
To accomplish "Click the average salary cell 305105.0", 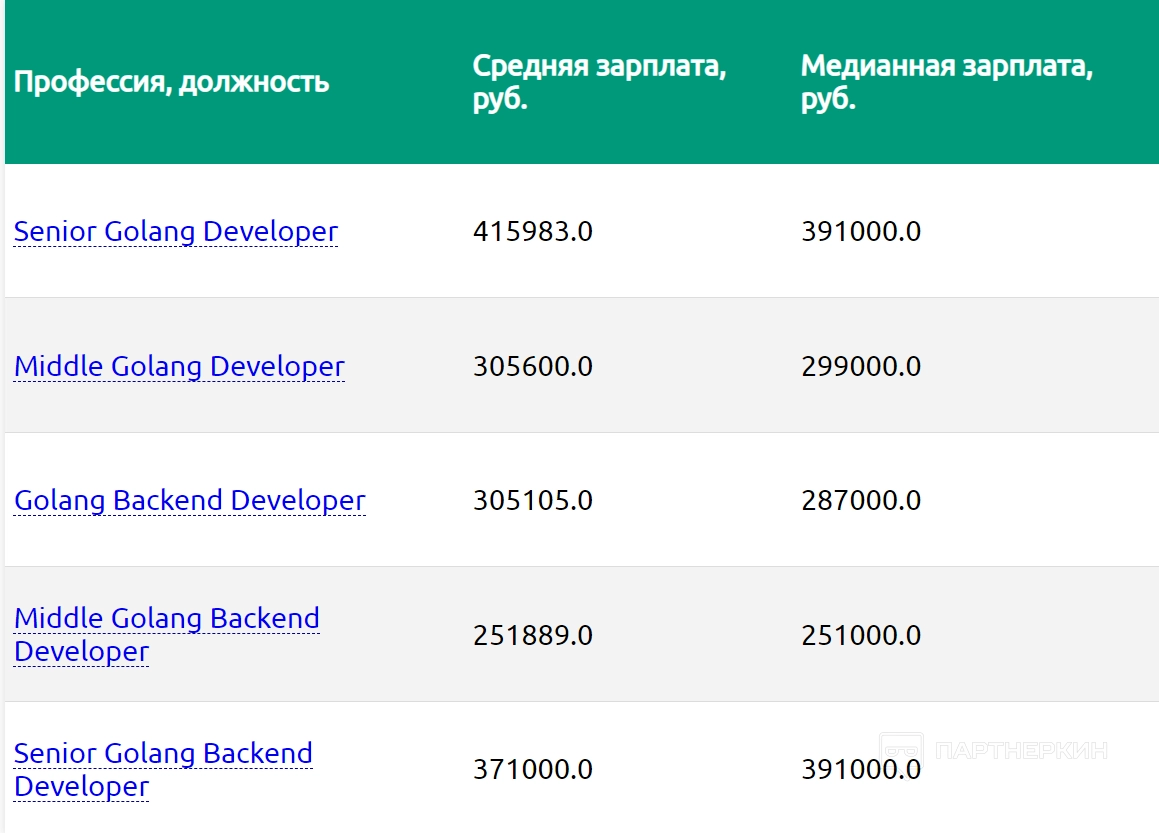I will click(x=533, y=501).
